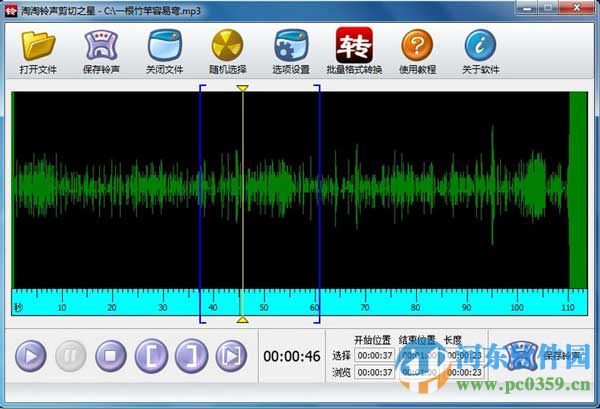Click the left blue selection bracket
The image size is (600, 409).
[201, 204]
